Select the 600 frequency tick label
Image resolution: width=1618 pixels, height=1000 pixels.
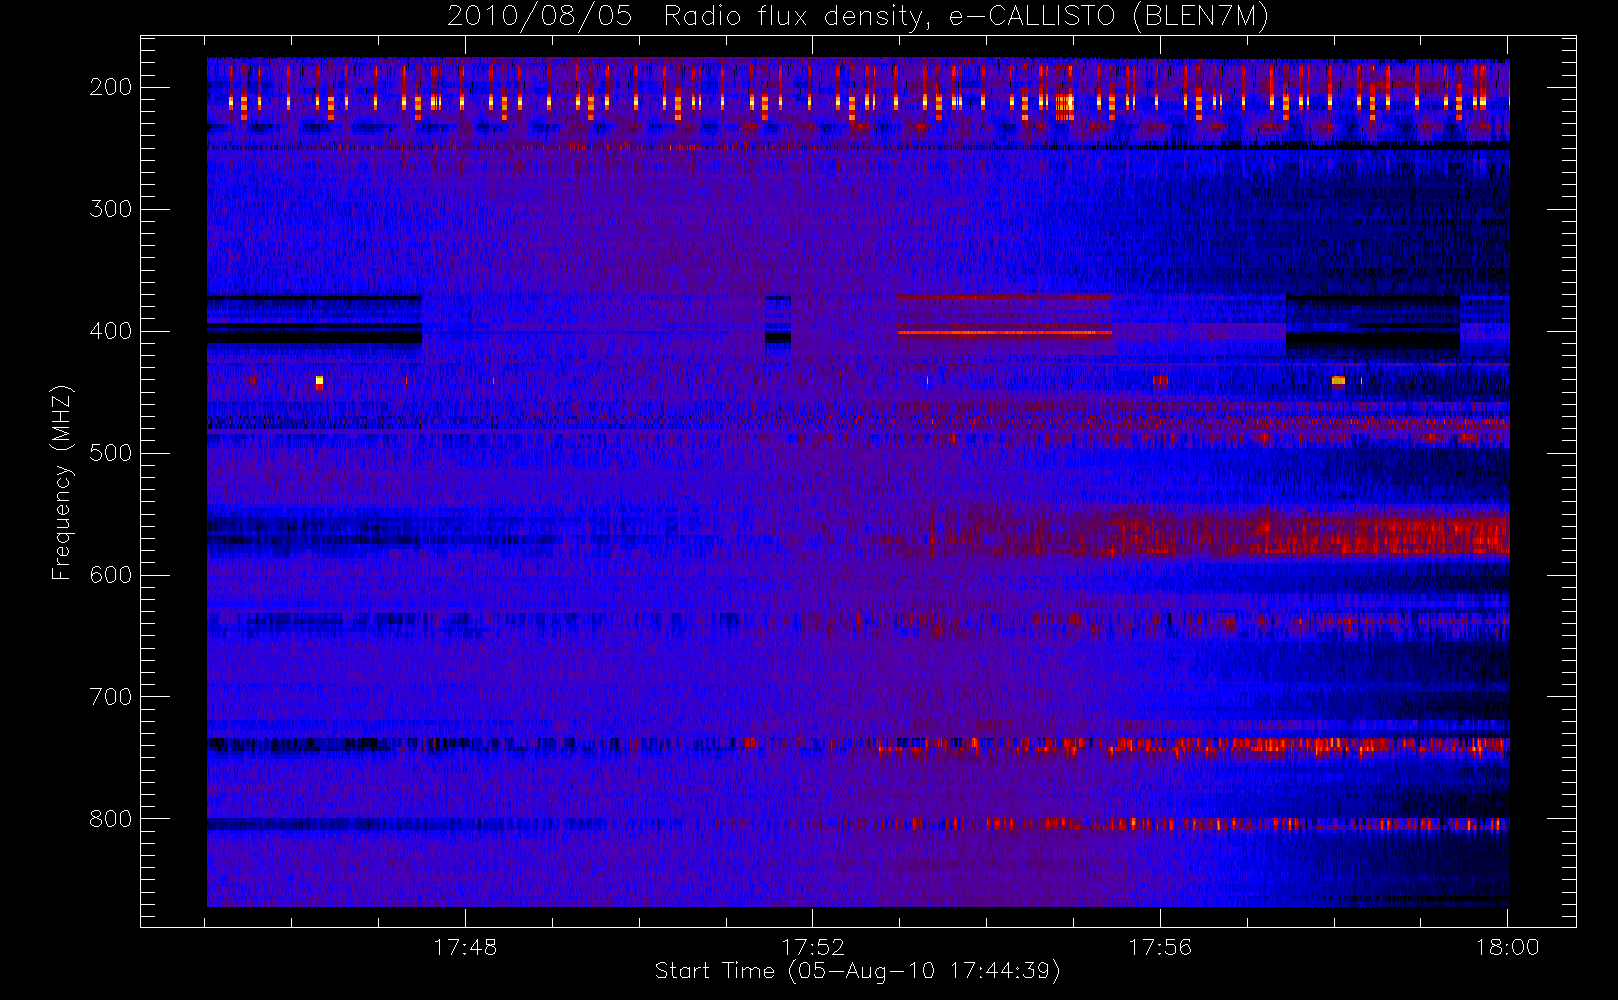click(x=110, y=575)
